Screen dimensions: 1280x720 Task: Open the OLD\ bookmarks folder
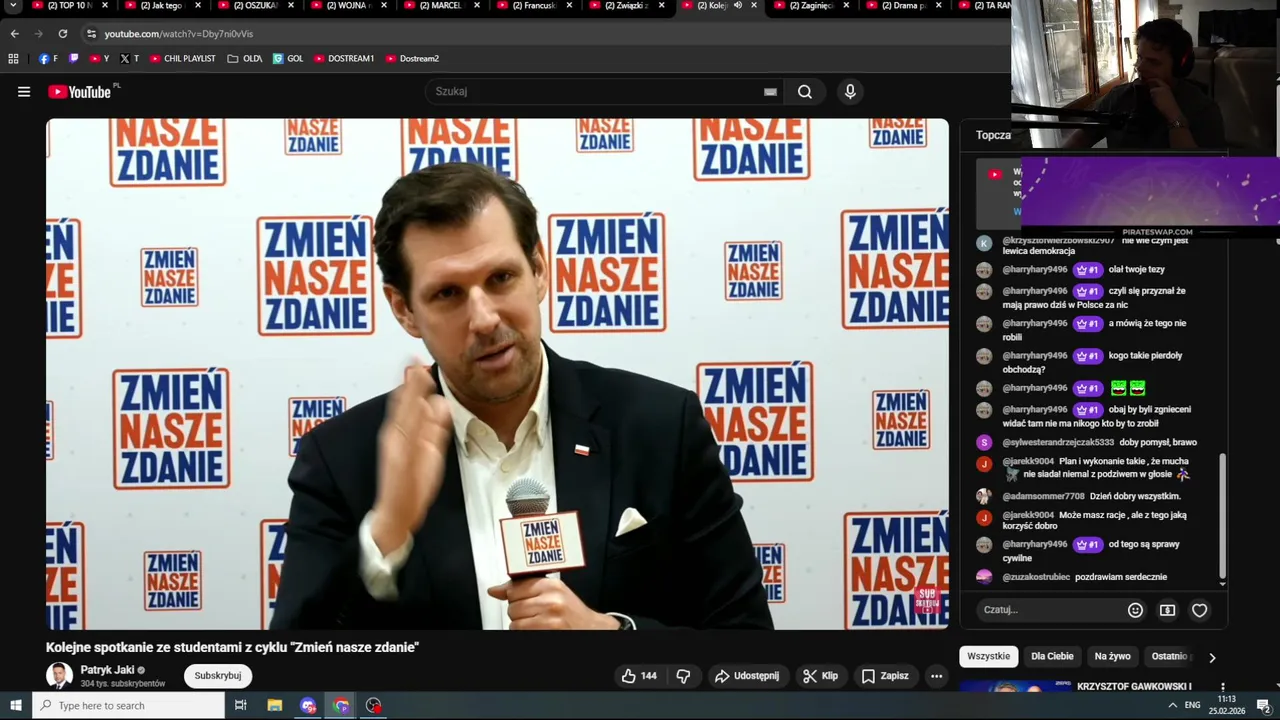pyautogui.click(x=245, y=59)
